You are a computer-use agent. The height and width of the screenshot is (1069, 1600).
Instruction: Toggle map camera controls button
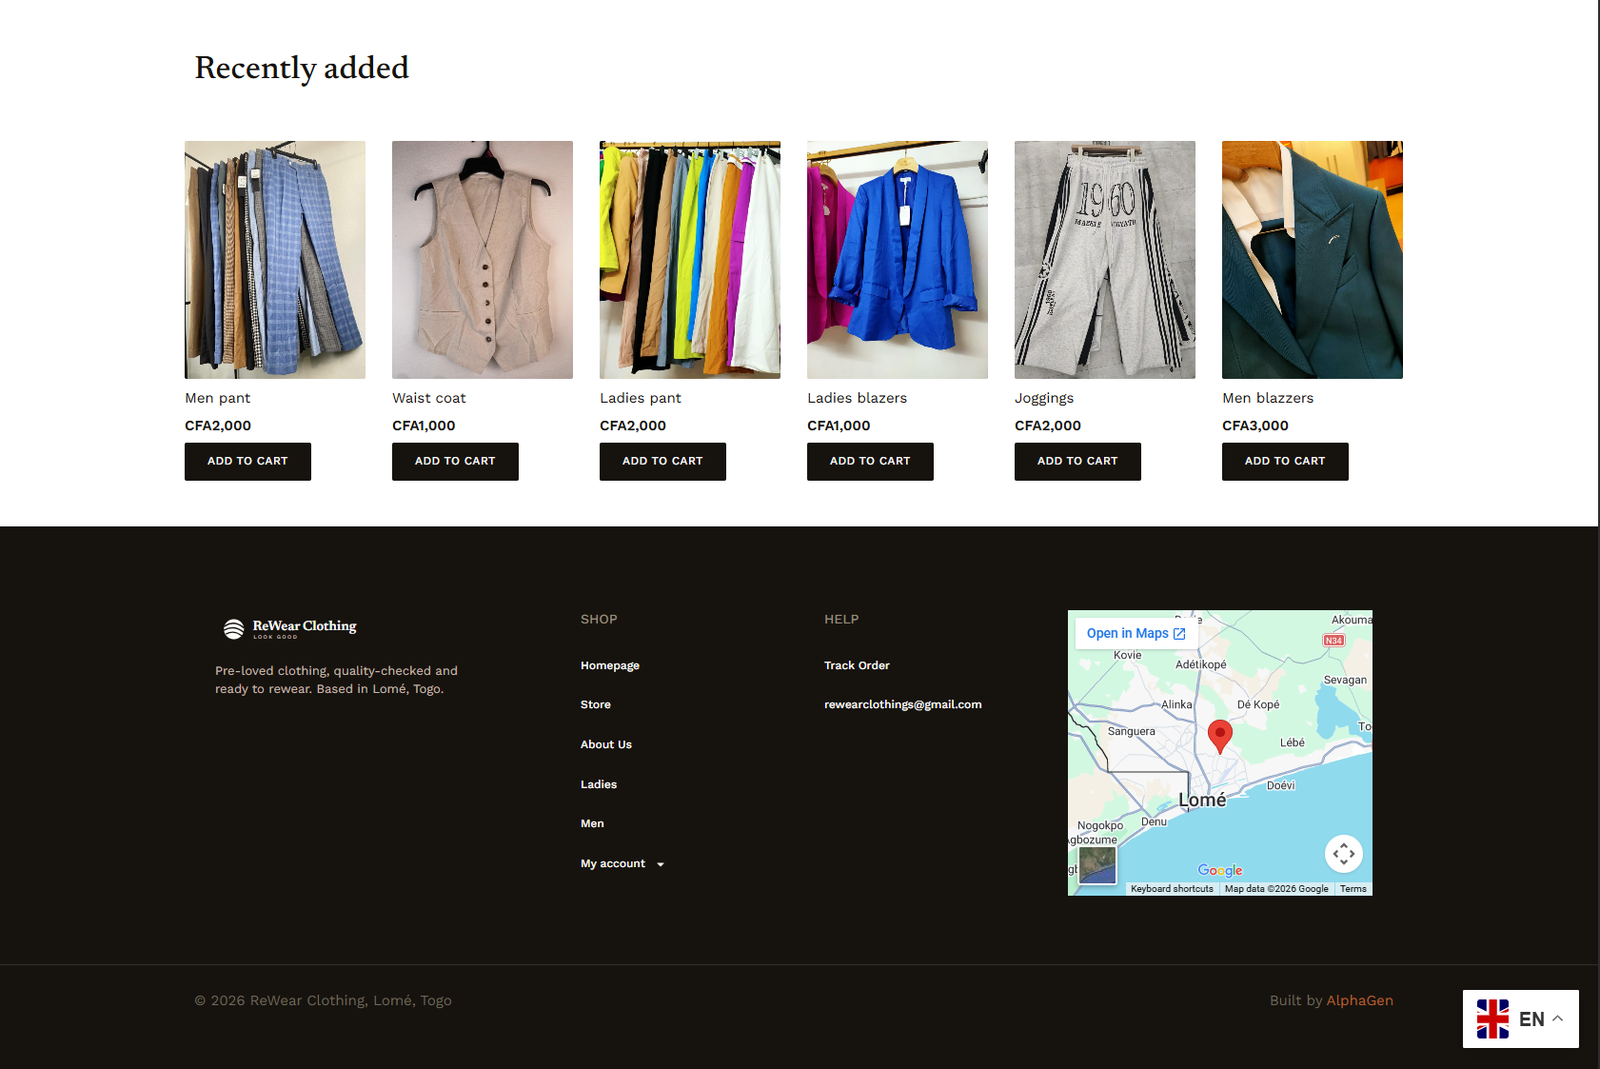pyautogui.click(x=1344, y=854)
